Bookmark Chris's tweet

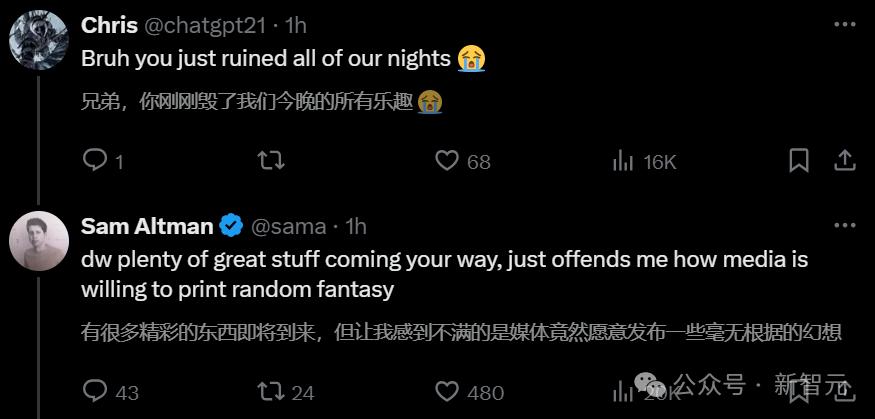799,161
